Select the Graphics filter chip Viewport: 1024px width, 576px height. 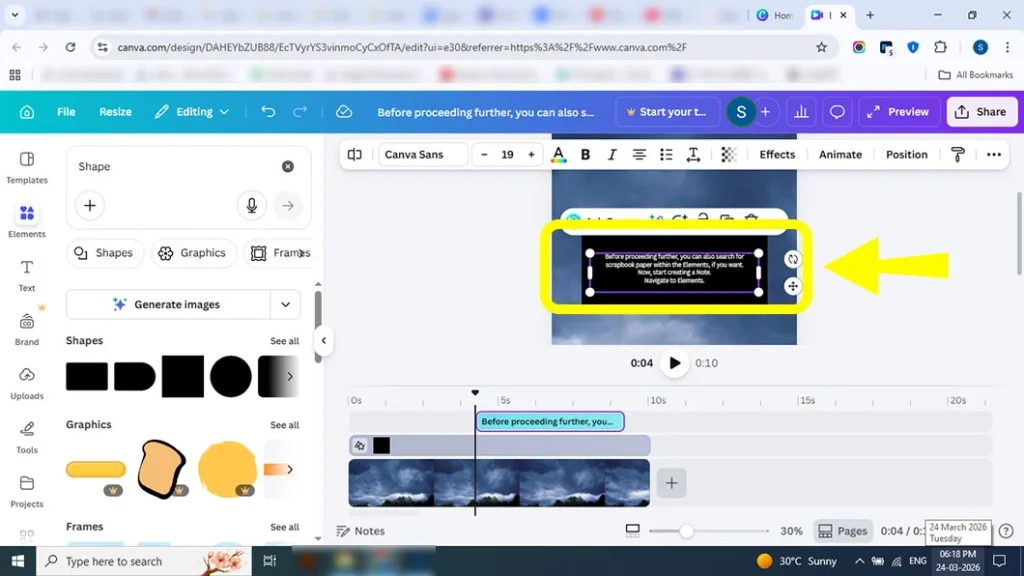pyautogui.click(x=194, y=253)
